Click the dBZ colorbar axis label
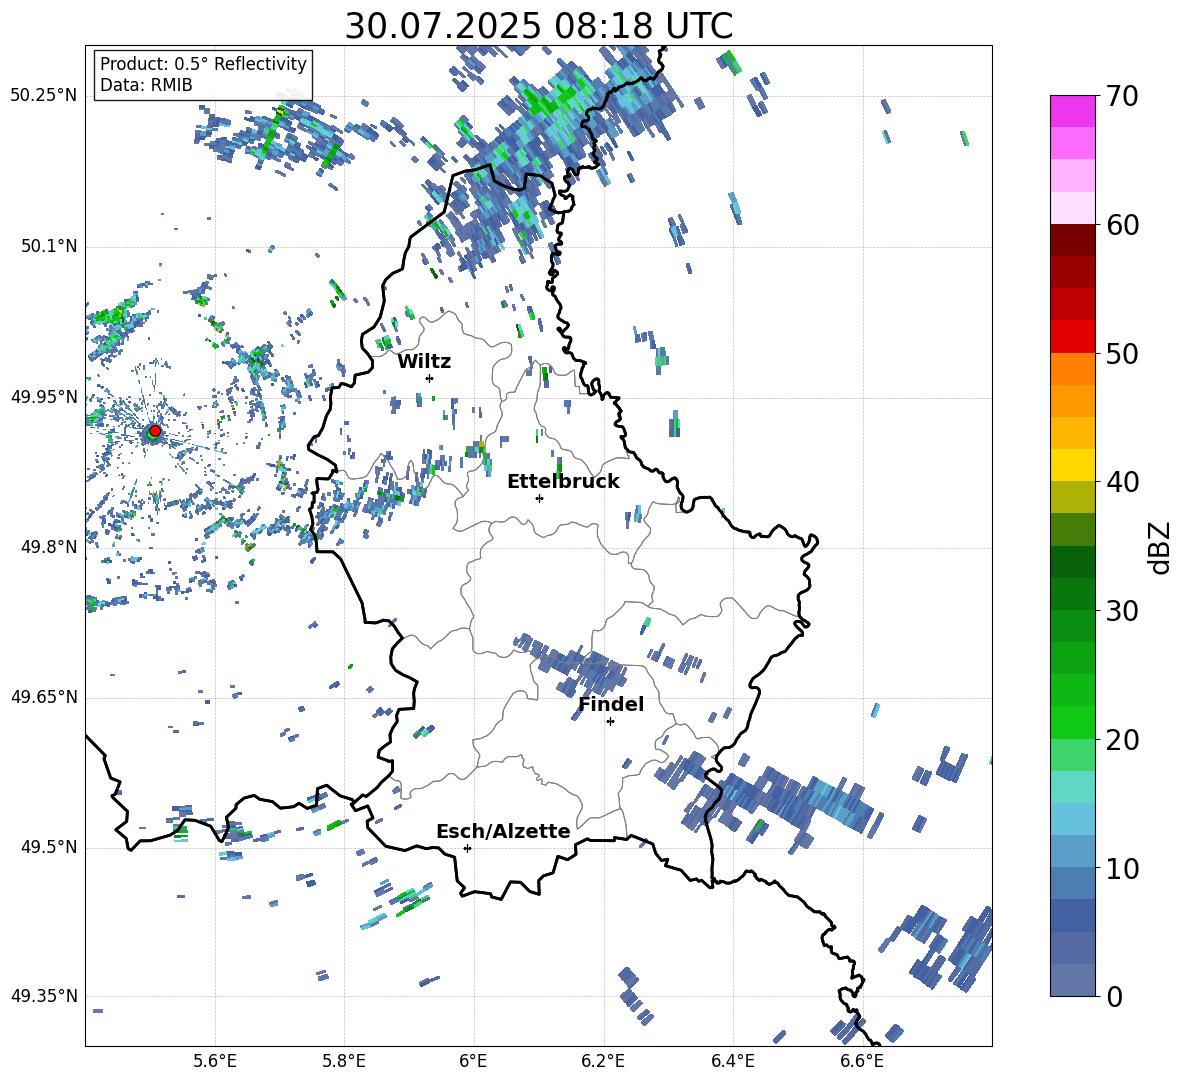Image resolution: width=1184 pixels, height=1081 pixels. [1161, 547]
